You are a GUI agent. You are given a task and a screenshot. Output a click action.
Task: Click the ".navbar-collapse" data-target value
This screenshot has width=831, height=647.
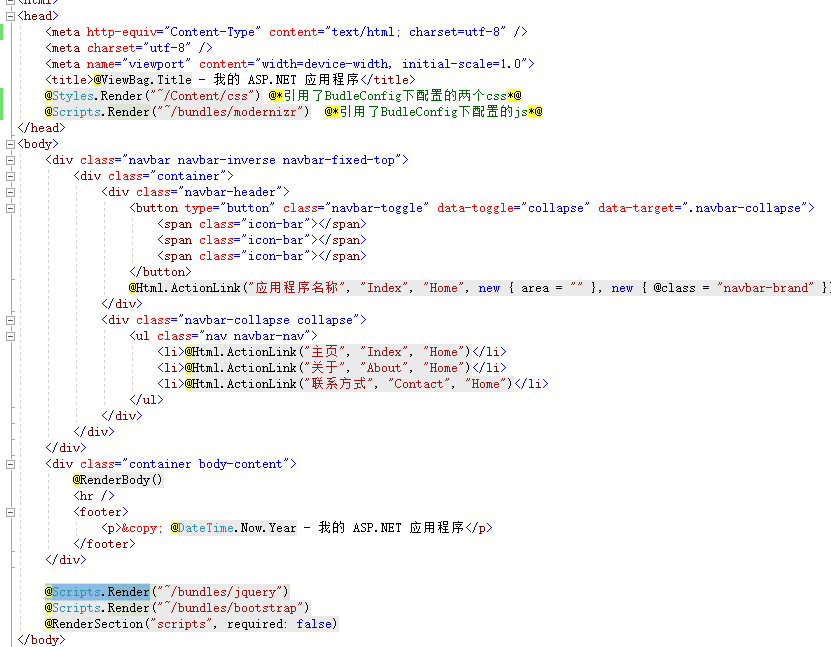(x=747, y=208)
